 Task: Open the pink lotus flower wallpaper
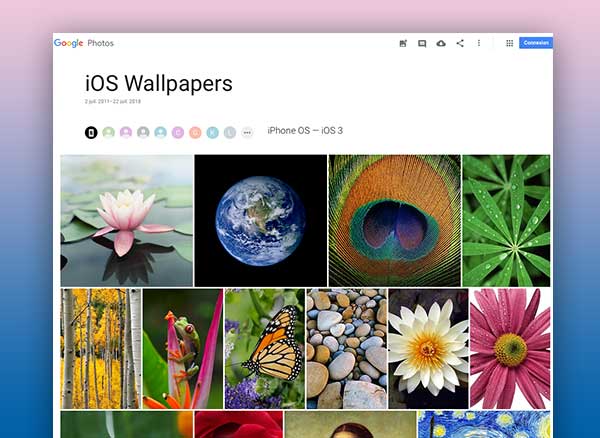127,221
